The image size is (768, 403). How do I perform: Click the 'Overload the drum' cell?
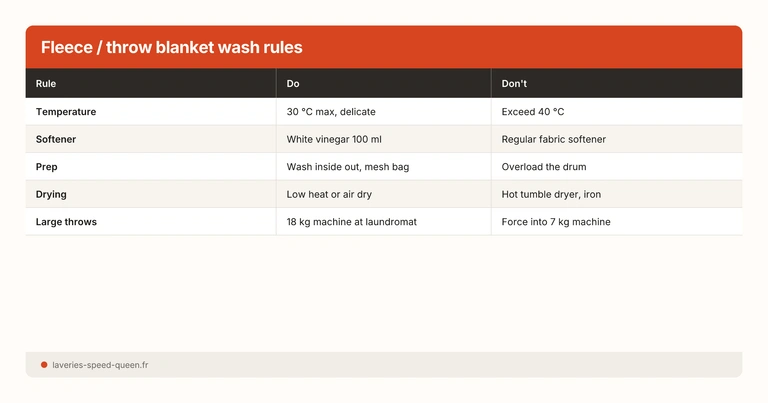[543, 167]
